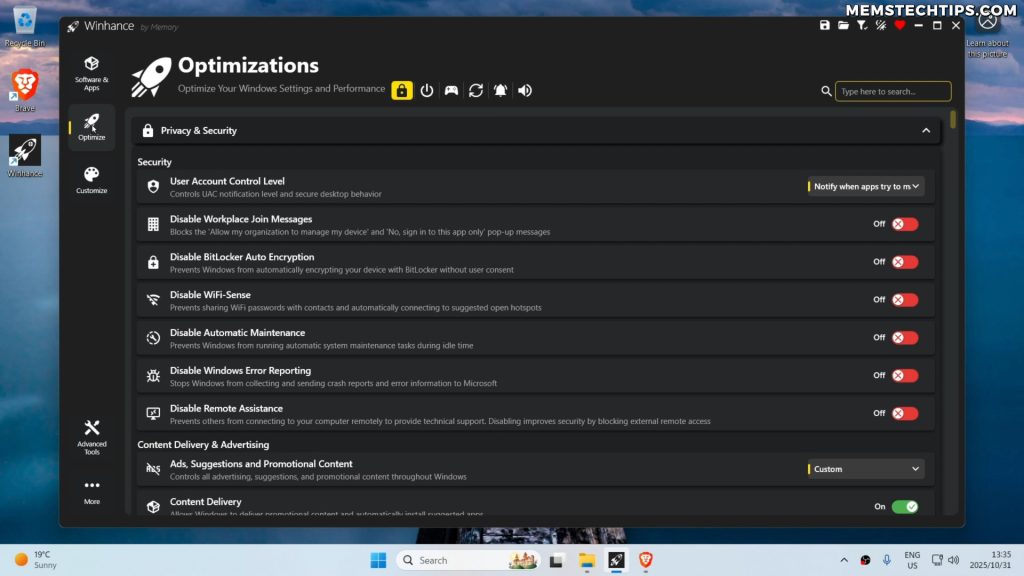Open the import settings folder icon
Image resolution: width=1024 pixels, height=576 pixels.
click(843, 25)
